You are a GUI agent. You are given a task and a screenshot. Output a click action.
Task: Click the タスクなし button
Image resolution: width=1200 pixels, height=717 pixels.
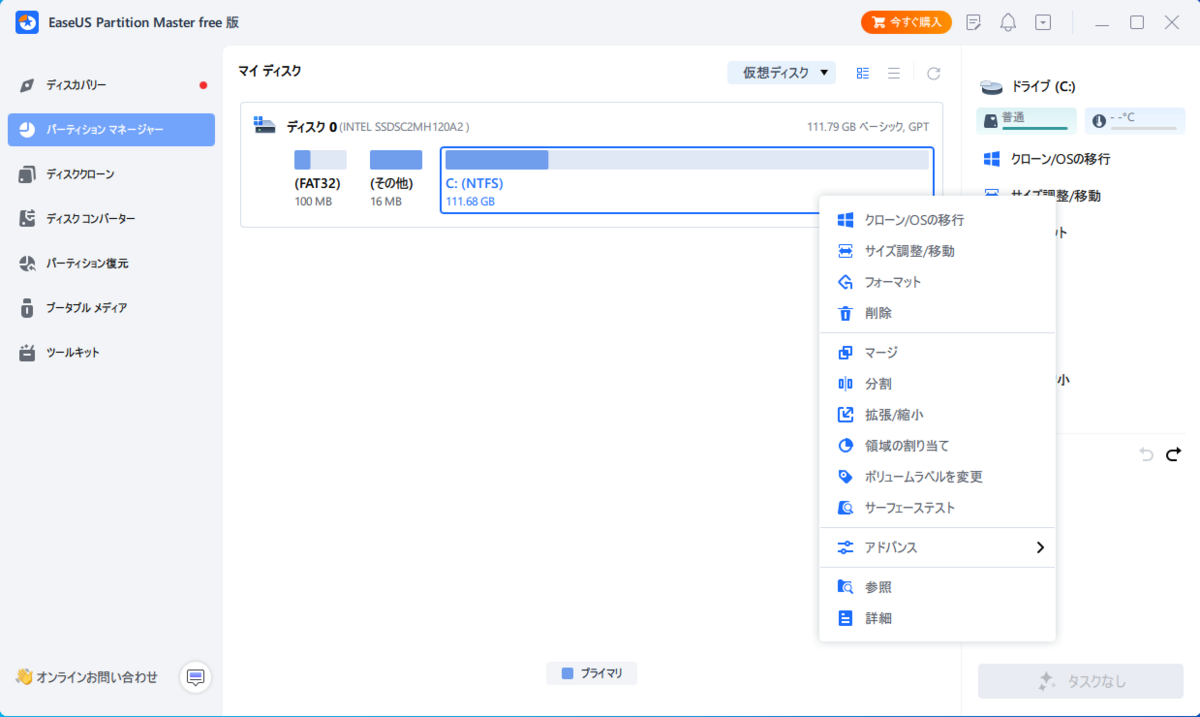pos(1081,681)
